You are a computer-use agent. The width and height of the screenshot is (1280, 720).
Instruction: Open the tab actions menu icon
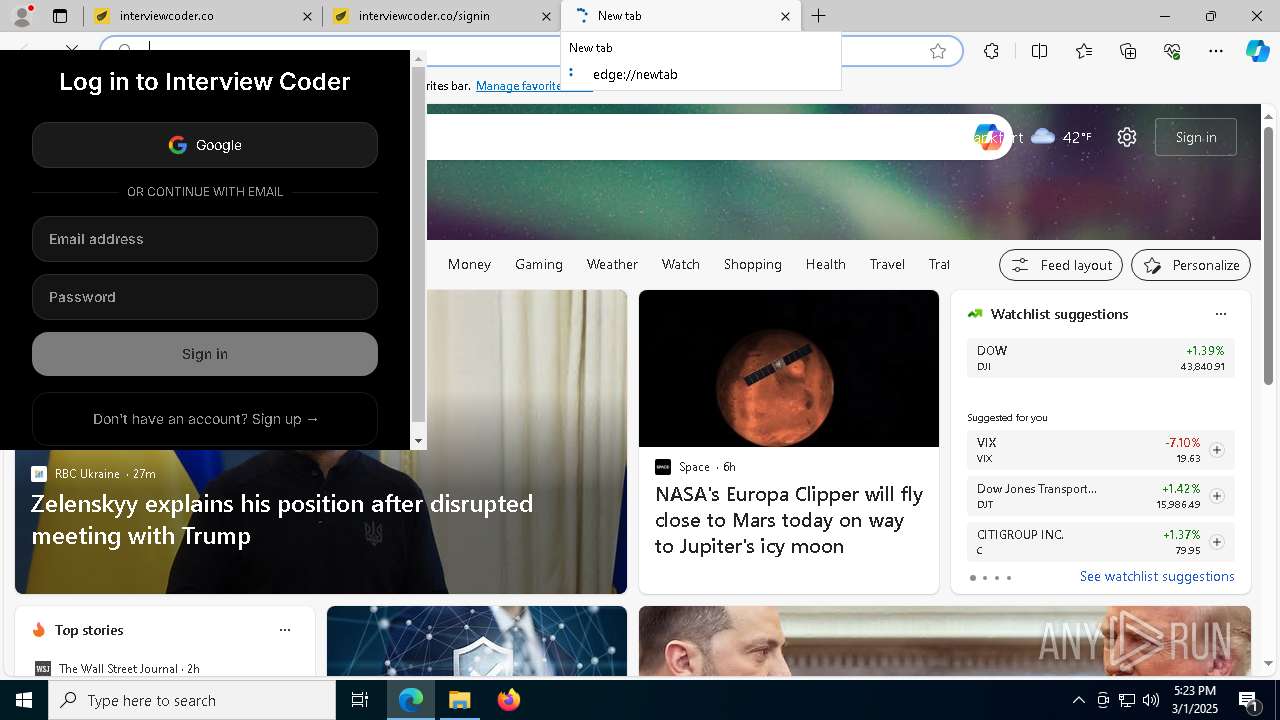[60, 16]
